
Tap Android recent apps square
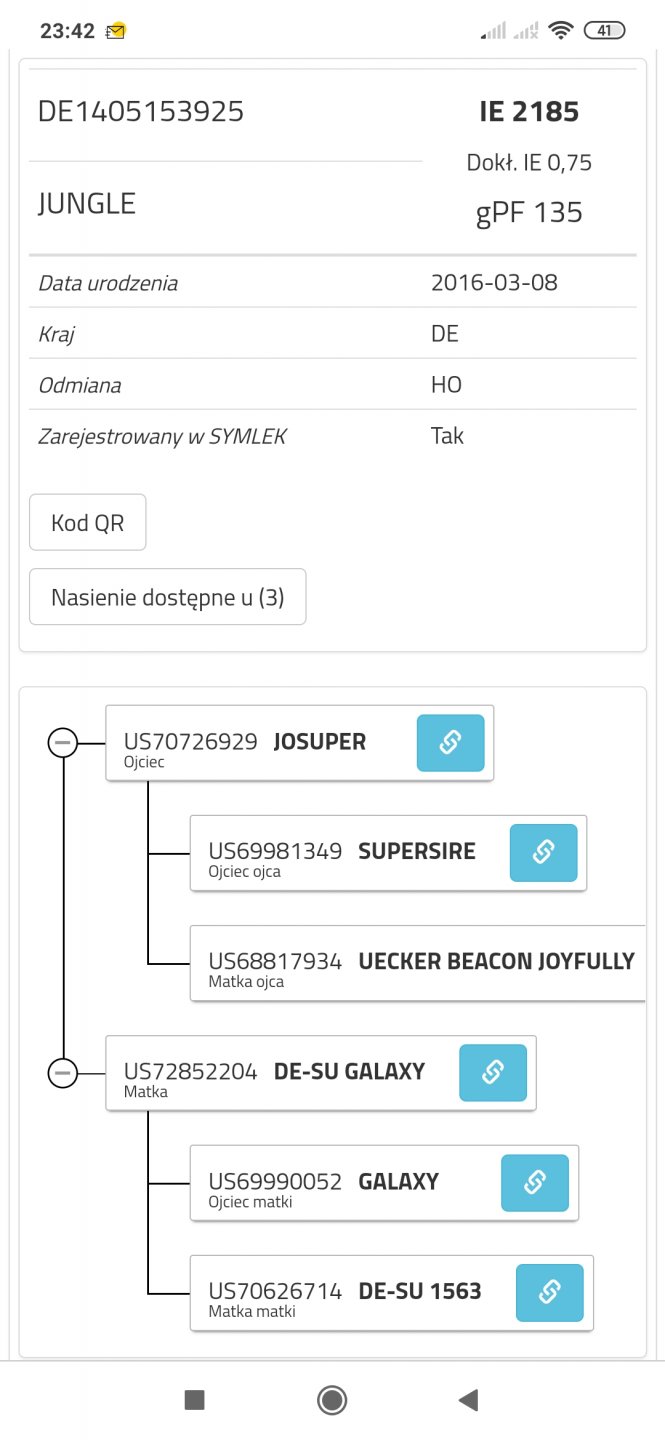(195, 1400)
